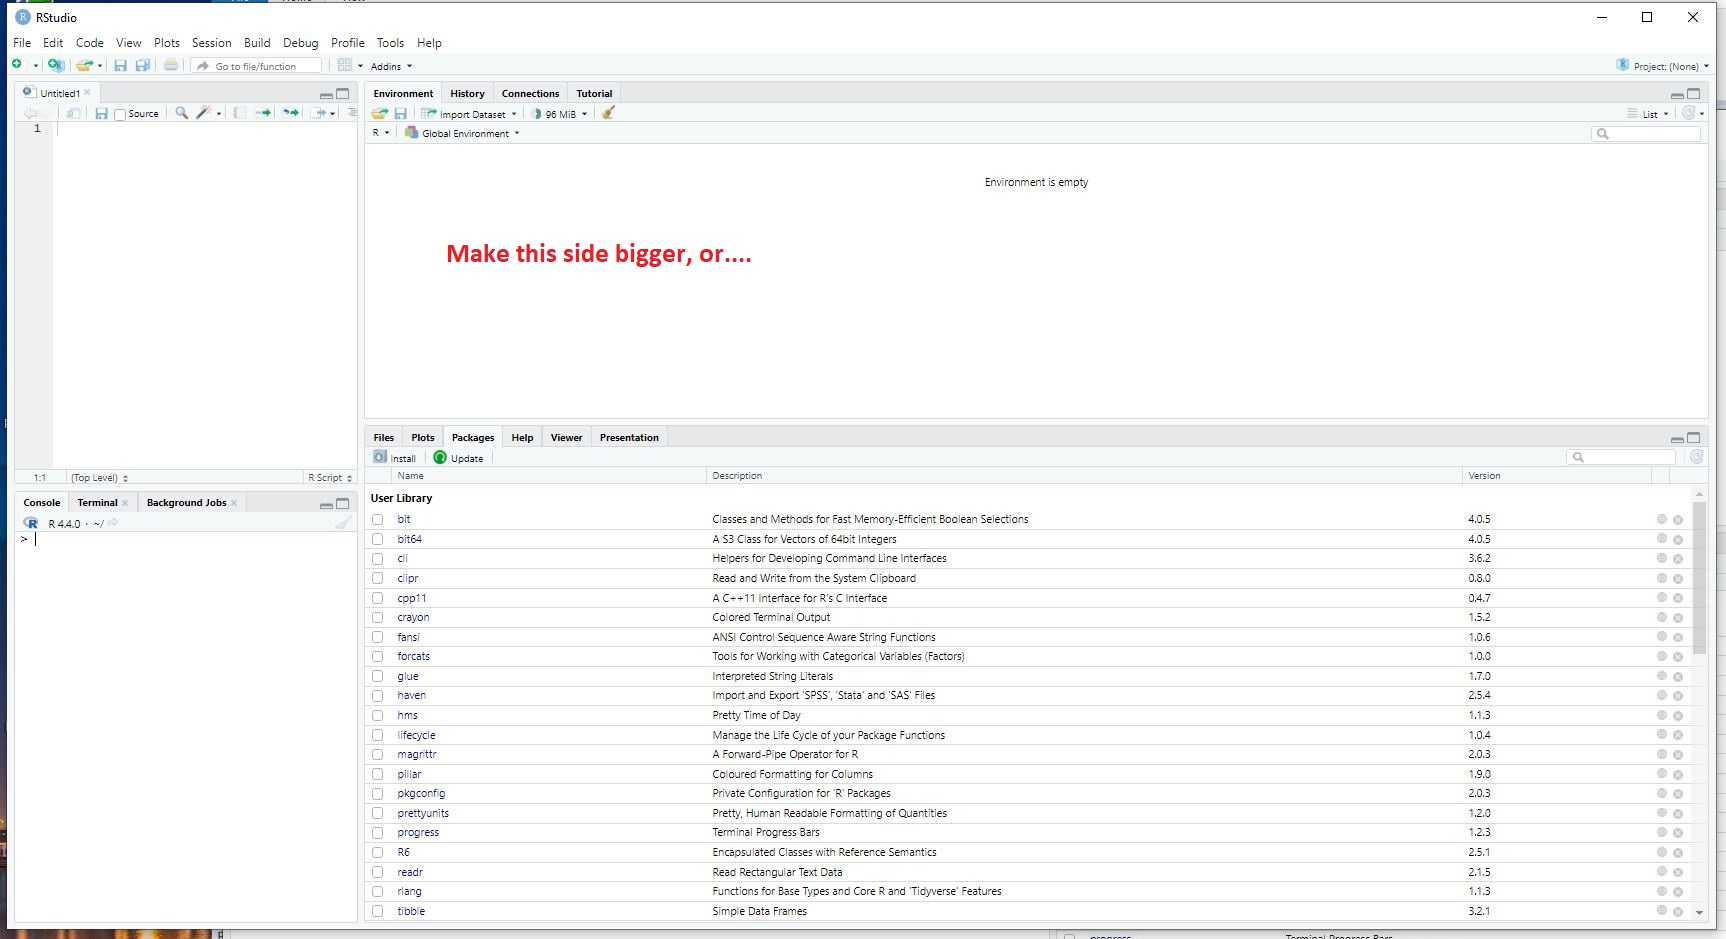The width and height of the screenshot is (1726, 939).
Task: Tick the checkbox for the readr package
Action: (x=377, y=872)
